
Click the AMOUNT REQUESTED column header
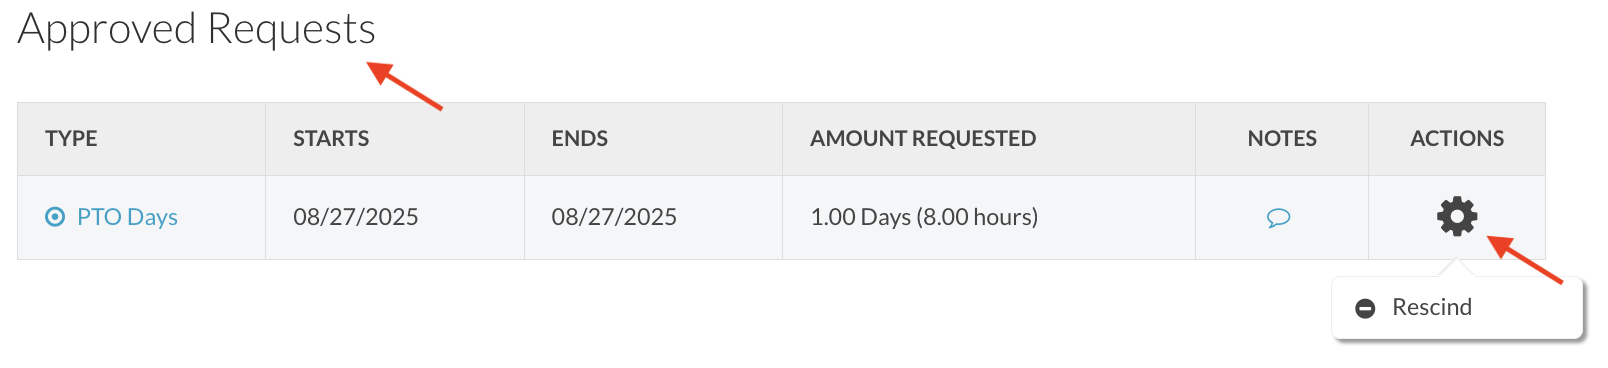pos(923,139)
